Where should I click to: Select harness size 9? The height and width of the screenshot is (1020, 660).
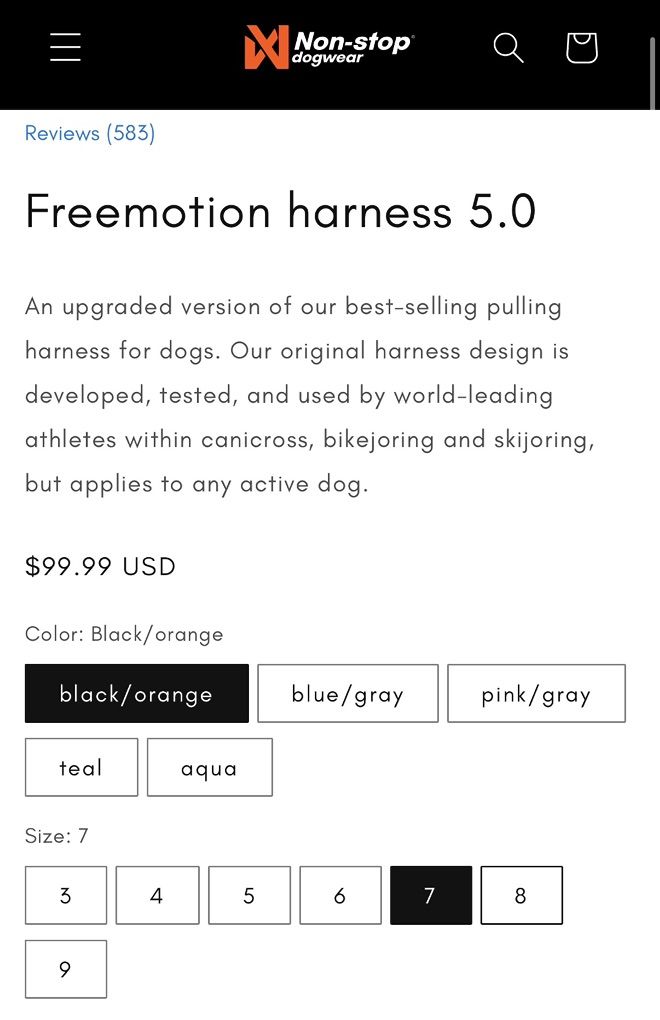coord(65,969)
